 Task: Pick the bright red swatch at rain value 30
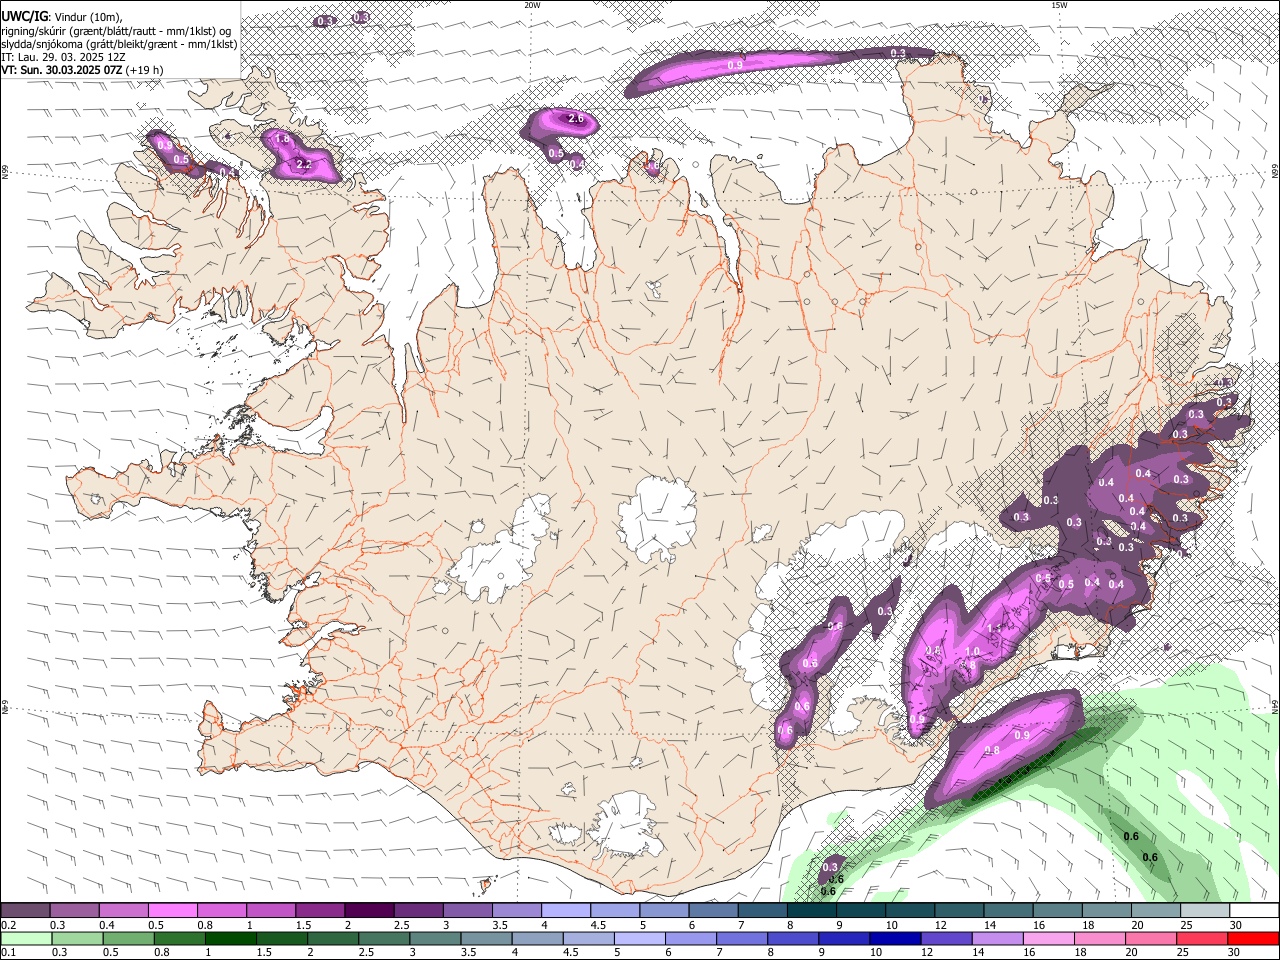tap(1254, 938)
